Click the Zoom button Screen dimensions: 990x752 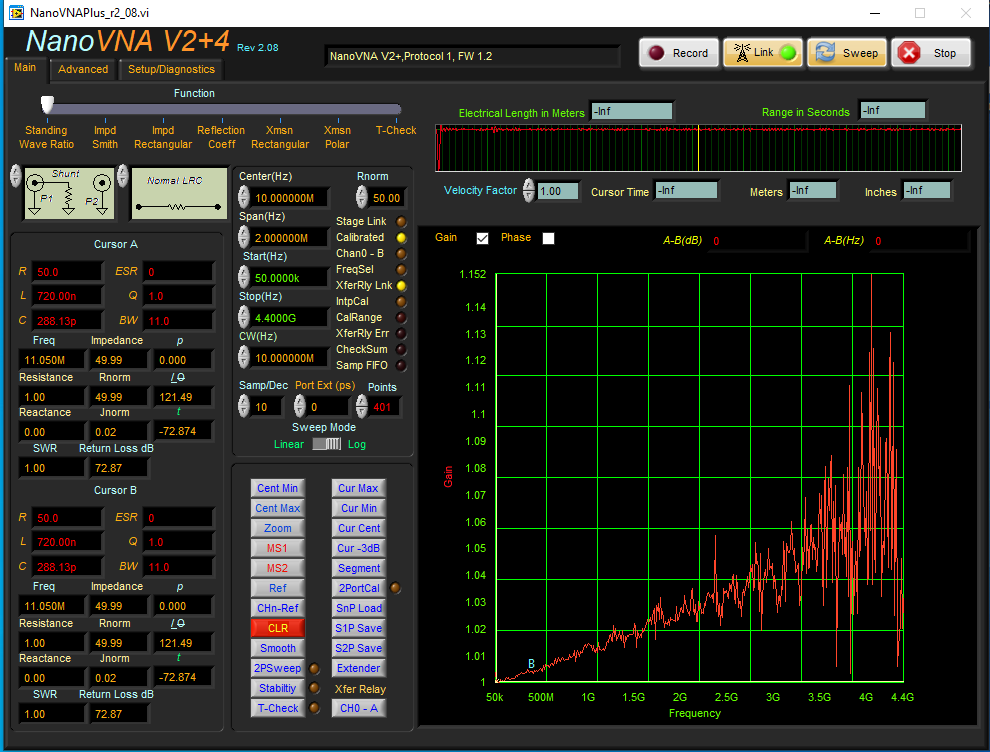tap(277, 528)
